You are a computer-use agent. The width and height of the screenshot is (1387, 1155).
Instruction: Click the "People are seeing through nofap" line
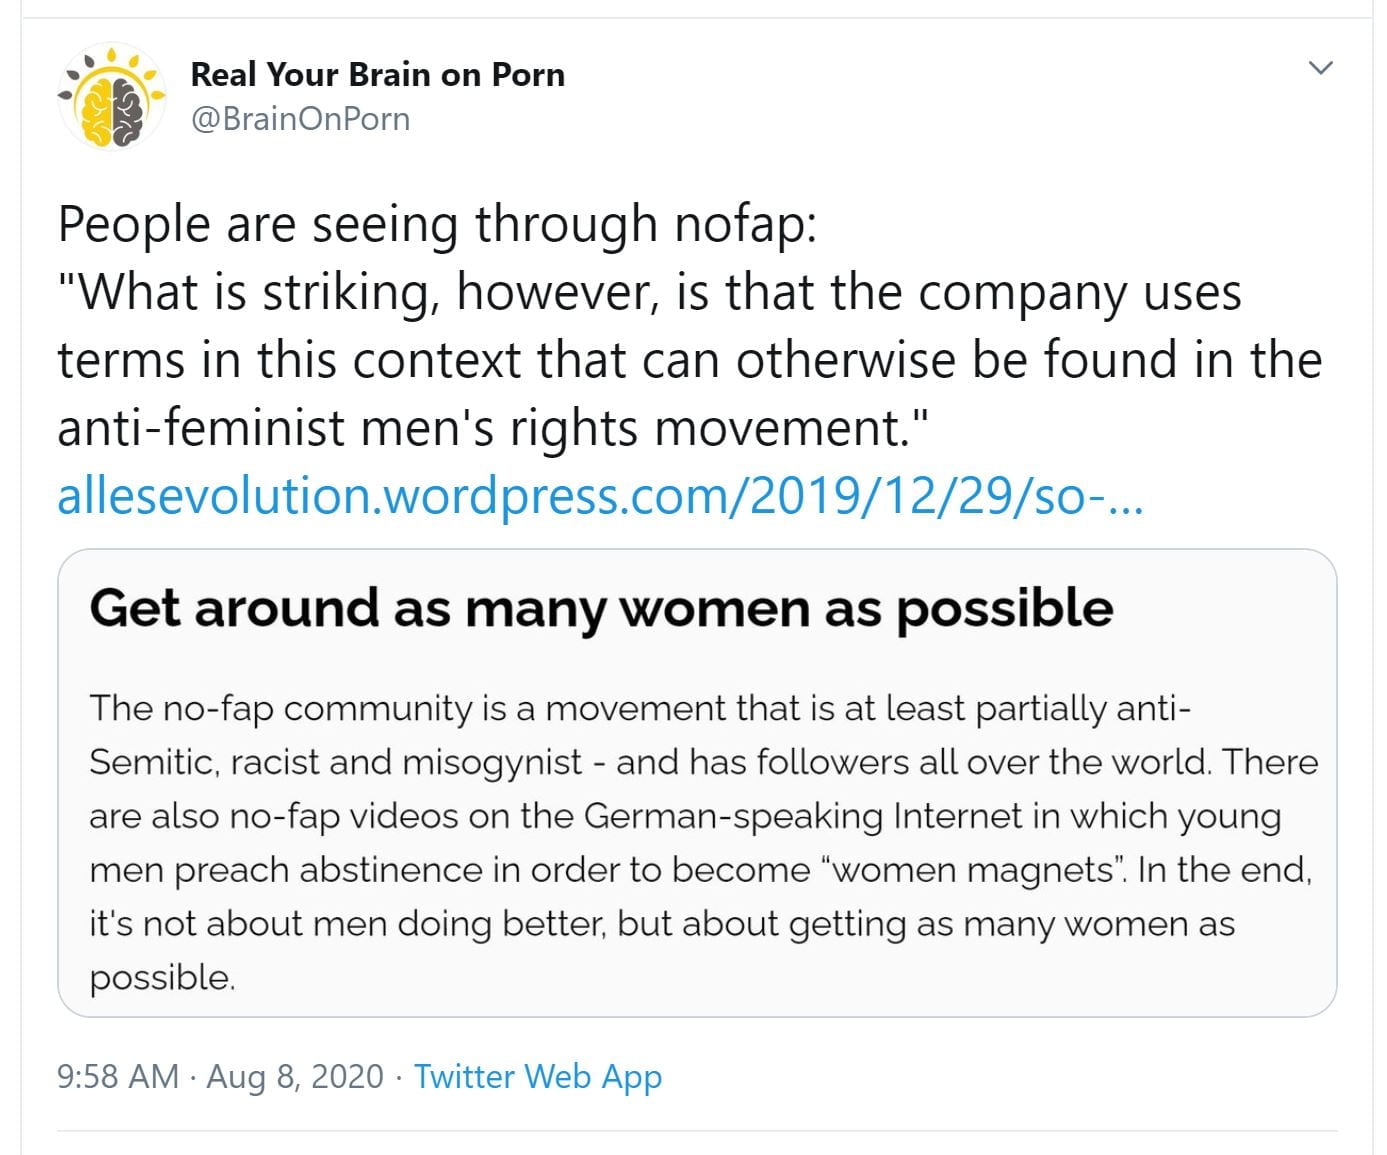point(437,224)
